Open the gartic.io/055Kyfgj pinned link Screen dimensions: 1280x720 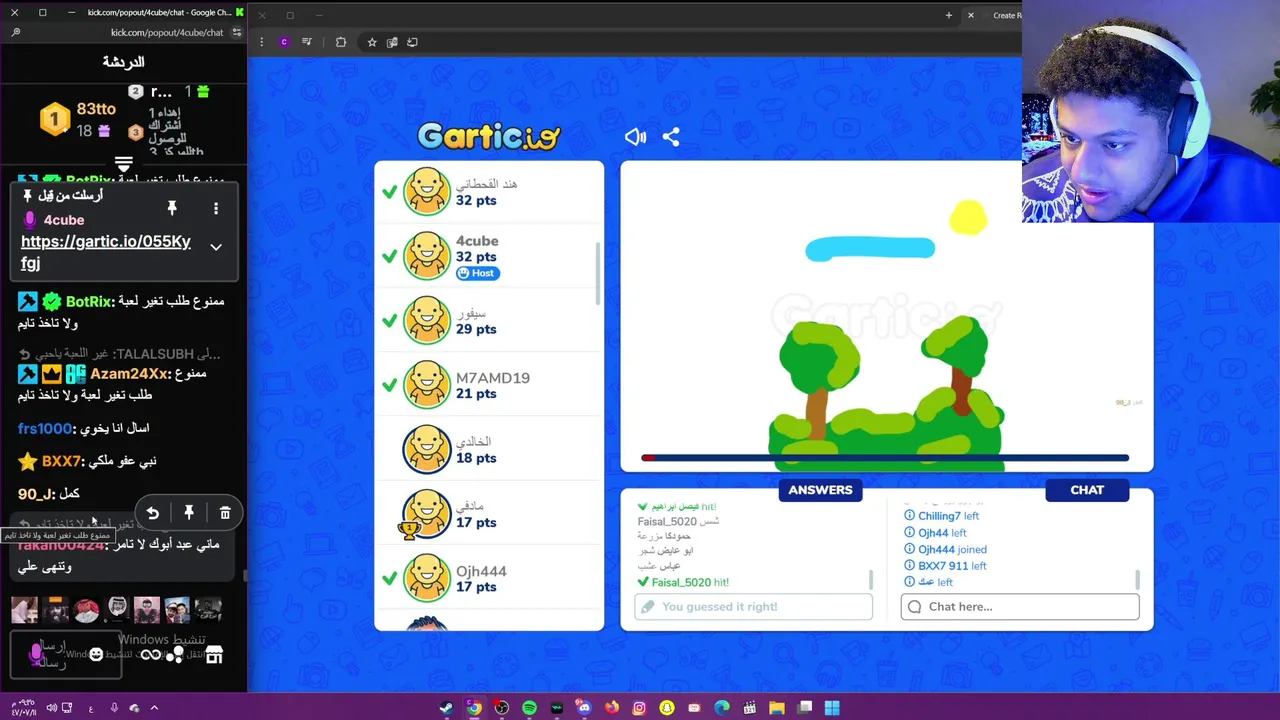pos(106,252)
